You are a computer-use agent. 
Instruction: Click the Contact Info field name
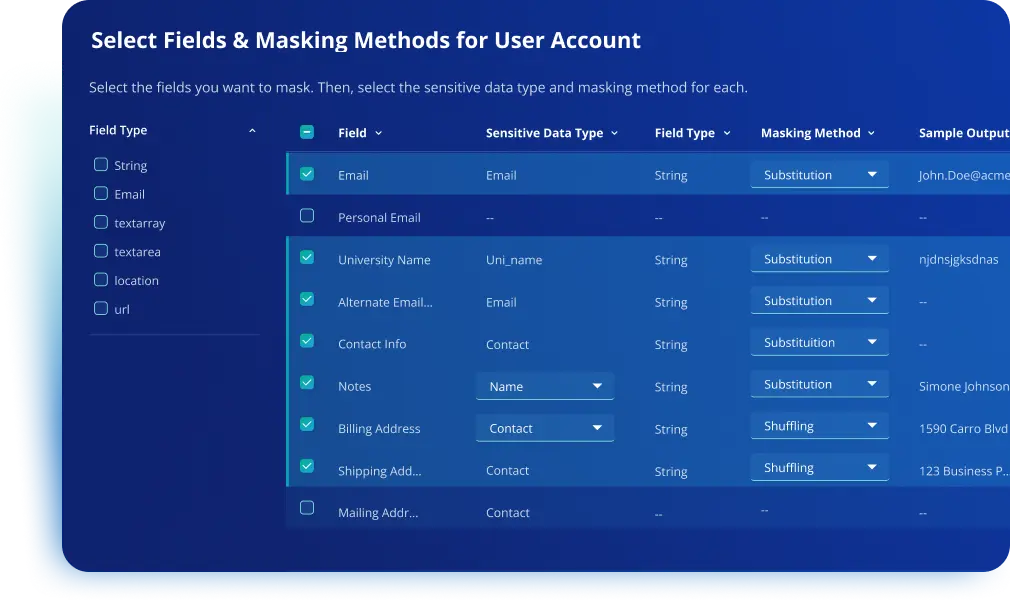372,344
